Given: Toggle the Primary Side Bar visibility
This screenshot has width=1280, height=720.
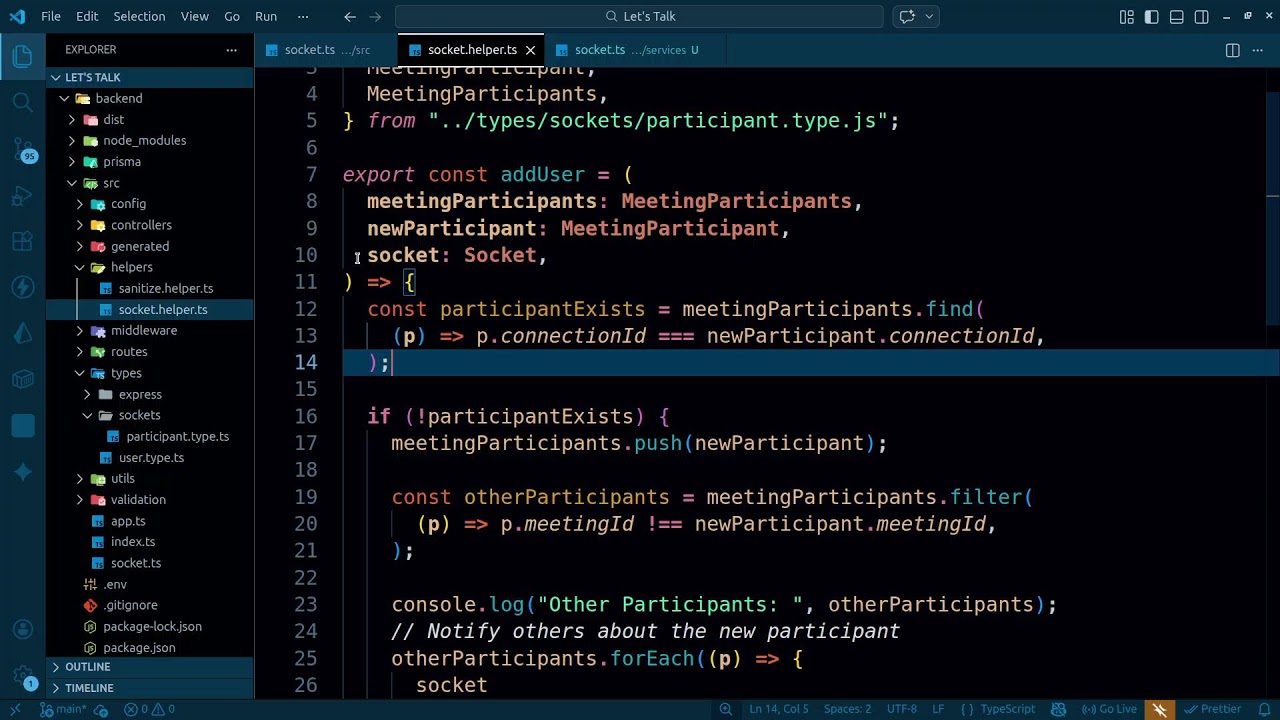Looking at the screenshot, I should 1152,16.
